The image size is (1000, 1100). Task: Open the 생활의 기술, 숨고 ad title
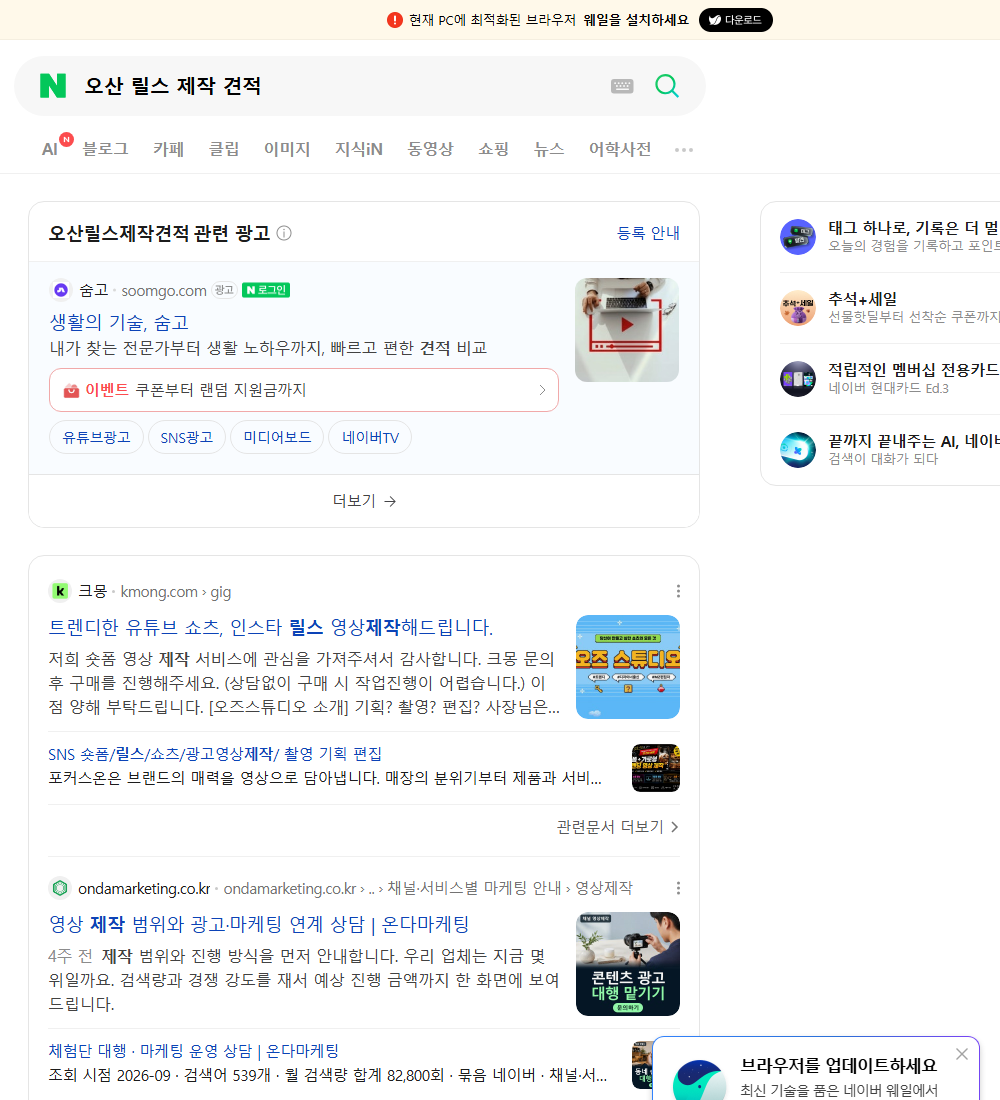(x=119, y=322)
